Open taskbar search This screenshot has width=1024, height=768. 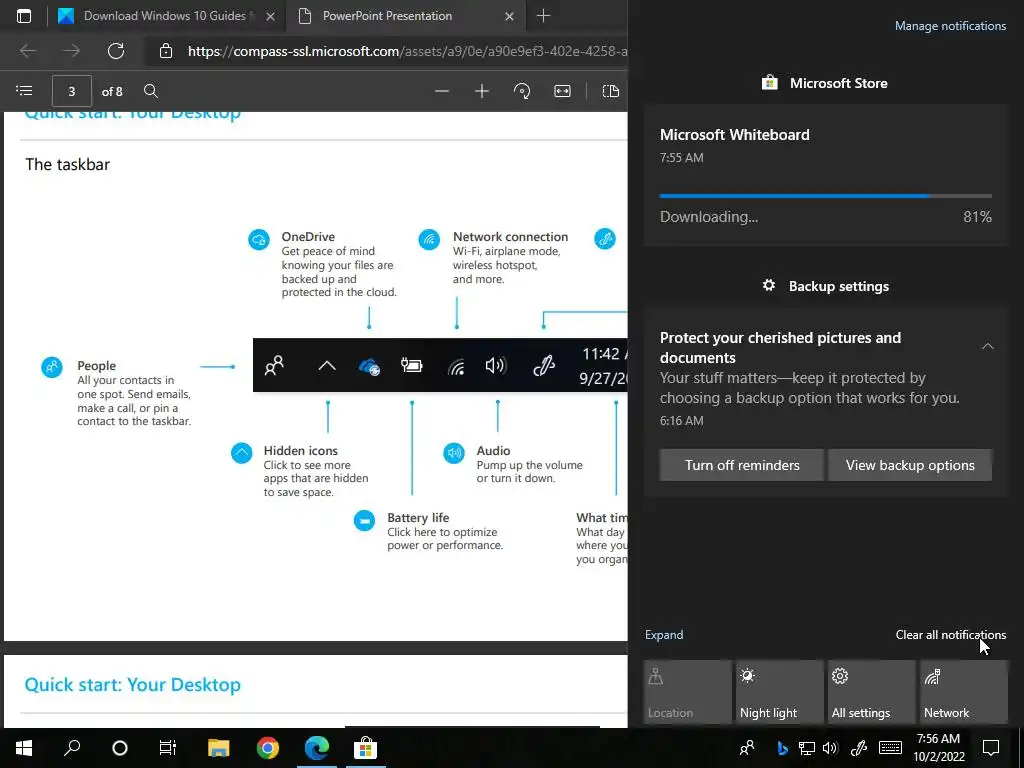[72, 748]
